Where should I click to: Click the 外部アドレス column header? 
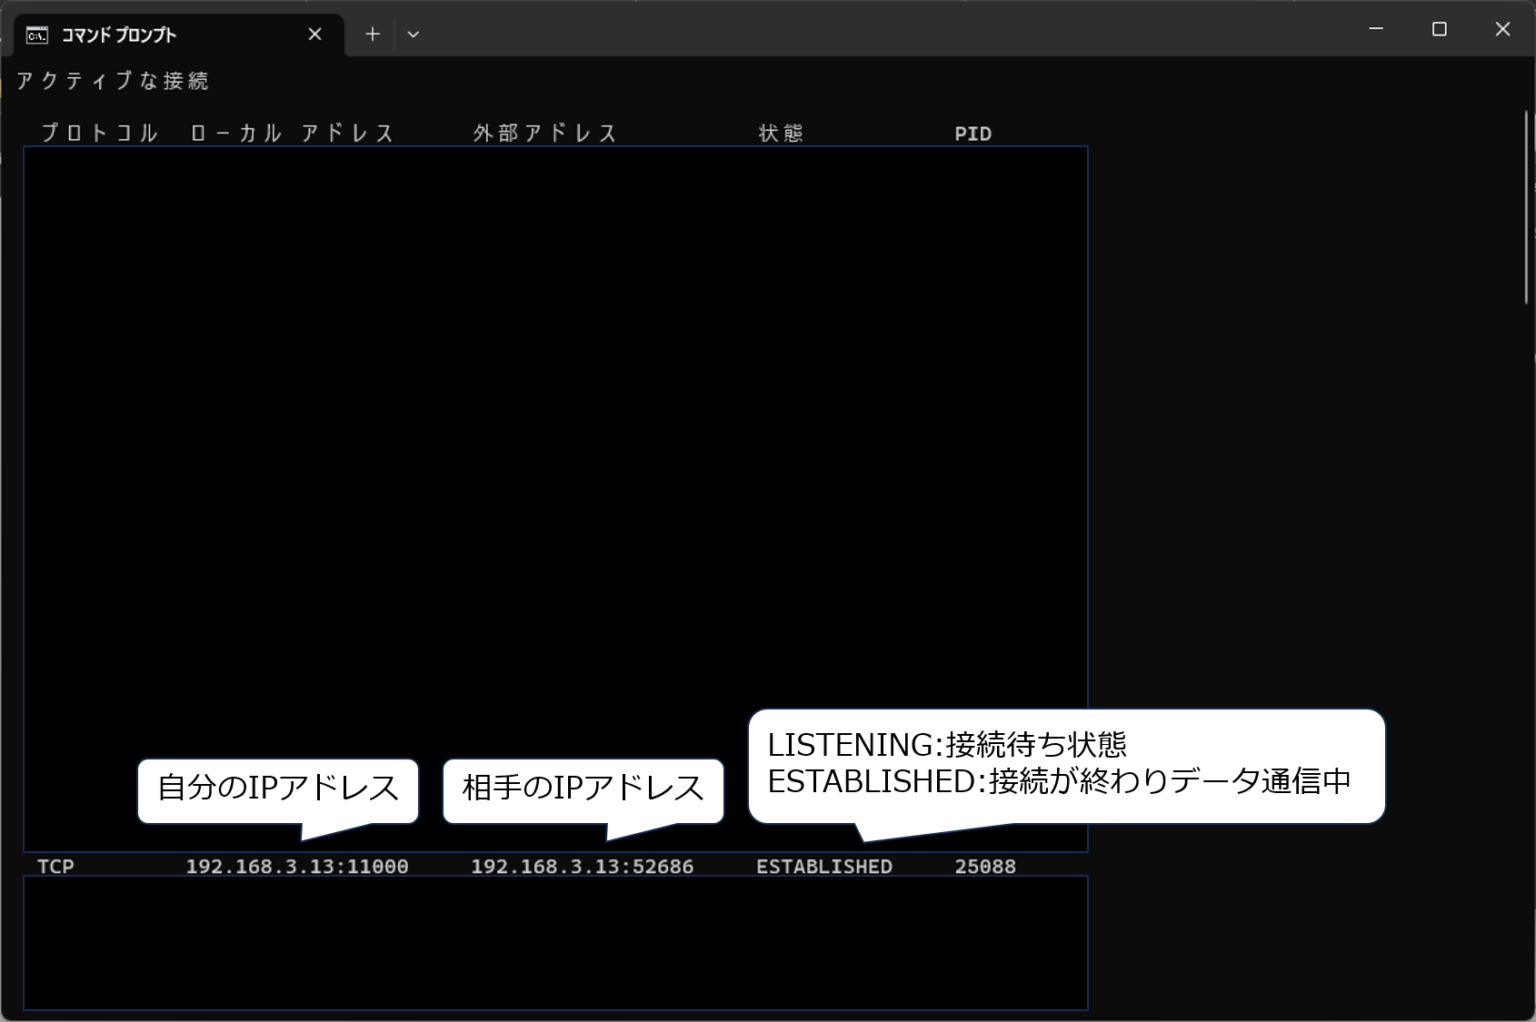[x=544, y=132]
